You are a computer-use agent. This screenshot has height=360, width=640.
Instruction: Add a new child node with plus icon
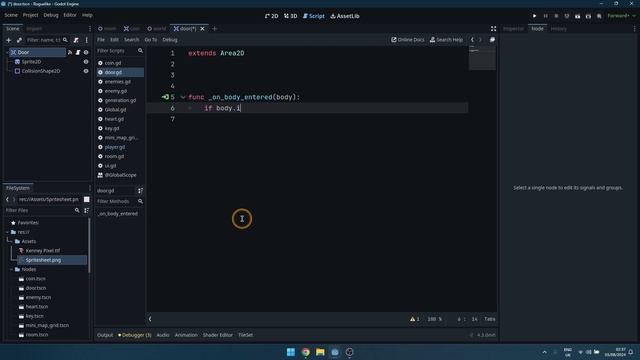tap(8, 40)
